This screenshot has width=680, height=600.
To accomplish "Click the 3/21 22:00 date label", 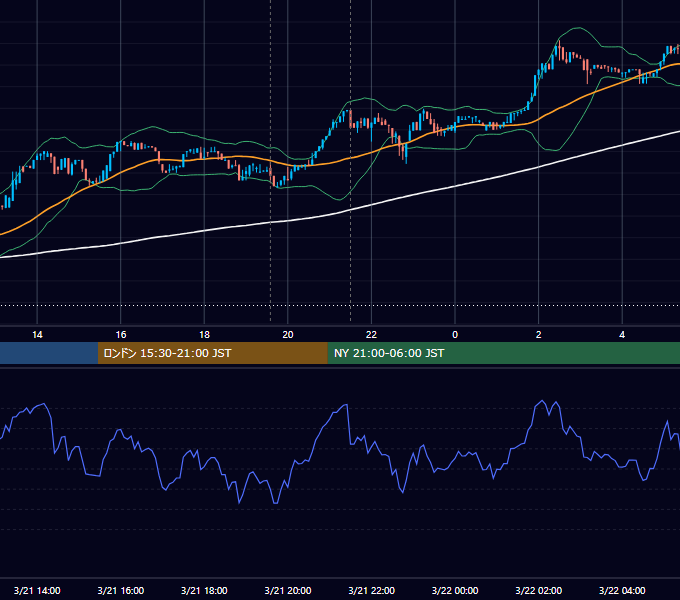I will [x=372, y=590].
